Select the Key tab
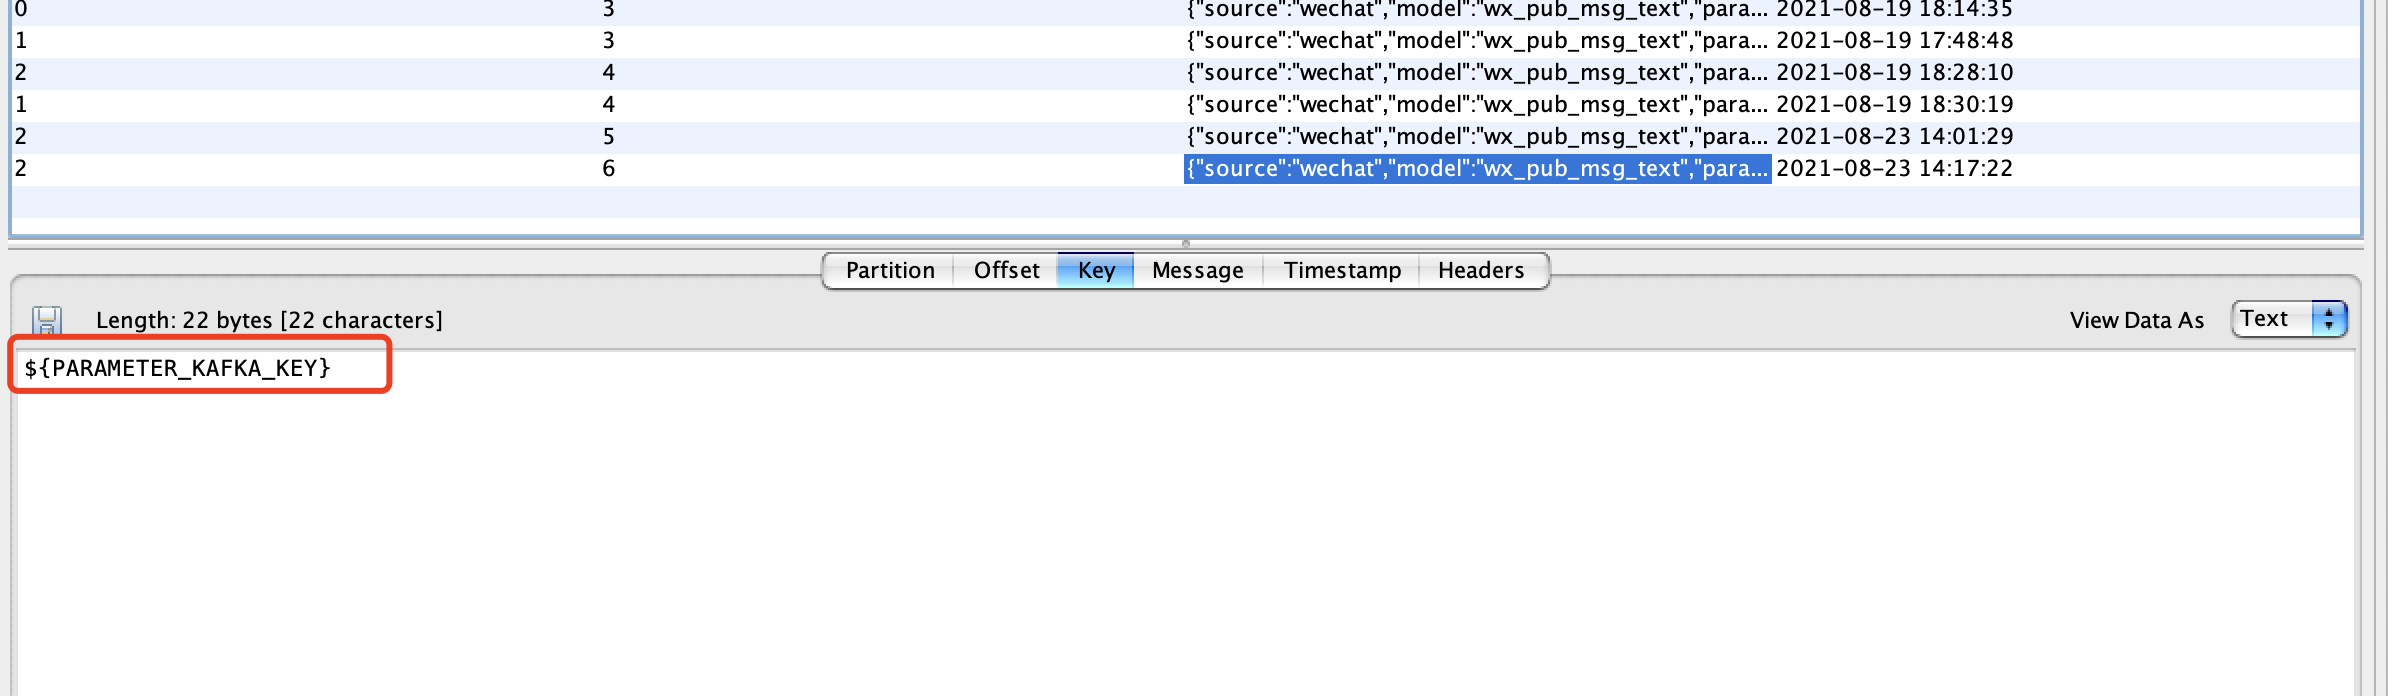The height and width of the screenshot is (696, 2388). (1096, 270)
